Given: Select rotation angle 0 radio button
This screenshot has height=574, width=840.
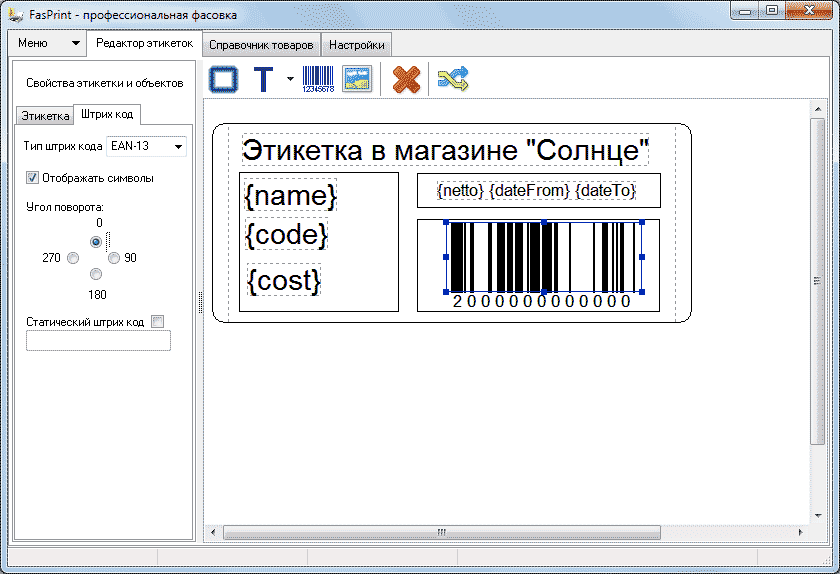Looking at the screenshot, I should 96,242.
